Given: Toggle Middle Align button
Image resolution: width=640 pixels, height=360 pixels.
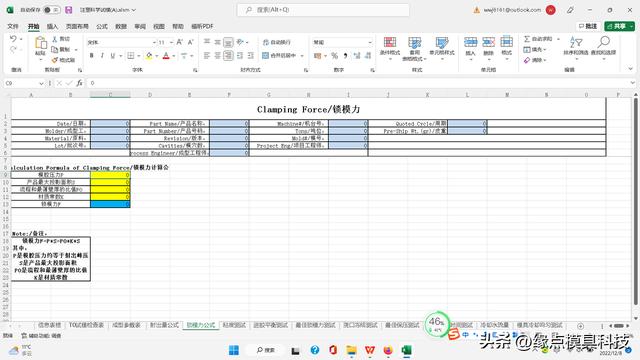Looking at the screenshot, I should (x=218, y=42).
